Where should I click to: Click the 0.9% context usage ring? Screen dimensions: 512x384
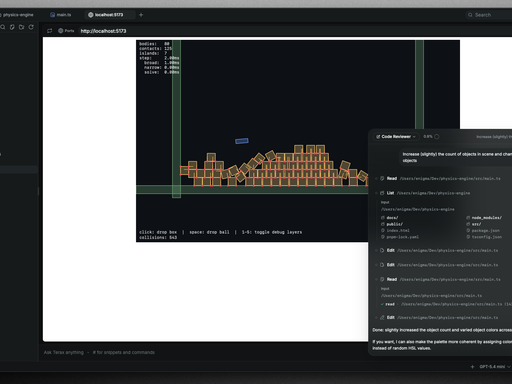(x=437, y=137)
